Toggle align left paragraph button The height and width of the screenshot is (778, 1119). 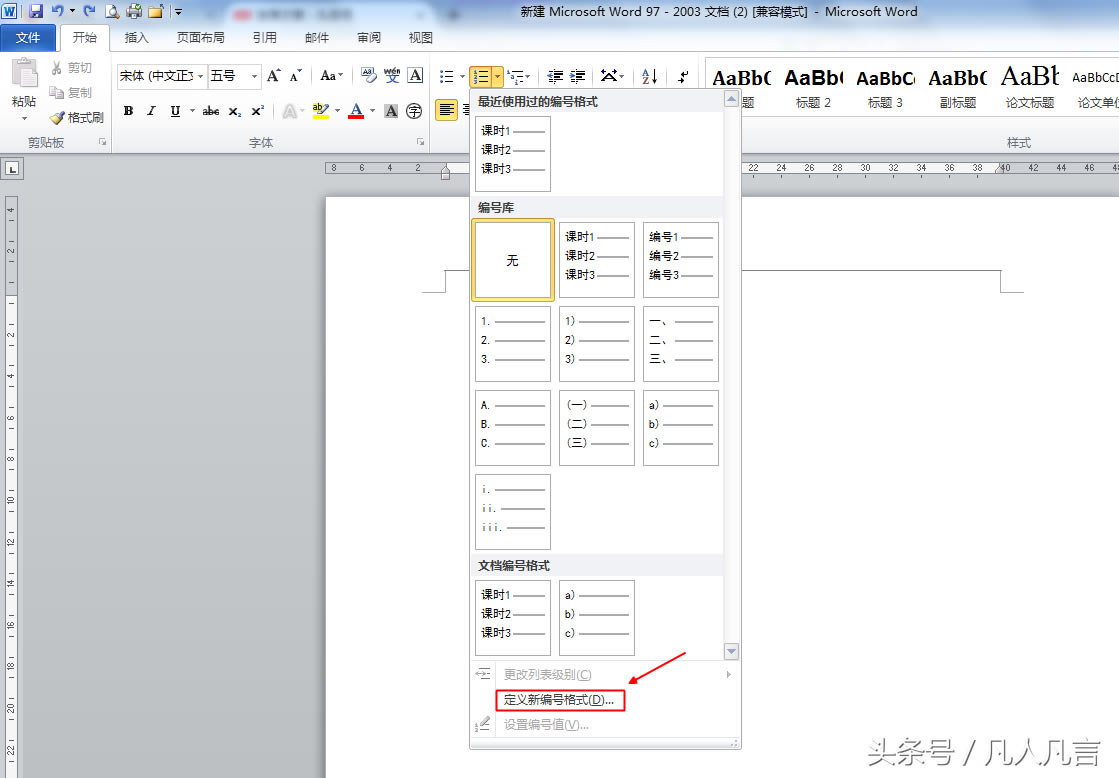[447, 110]
